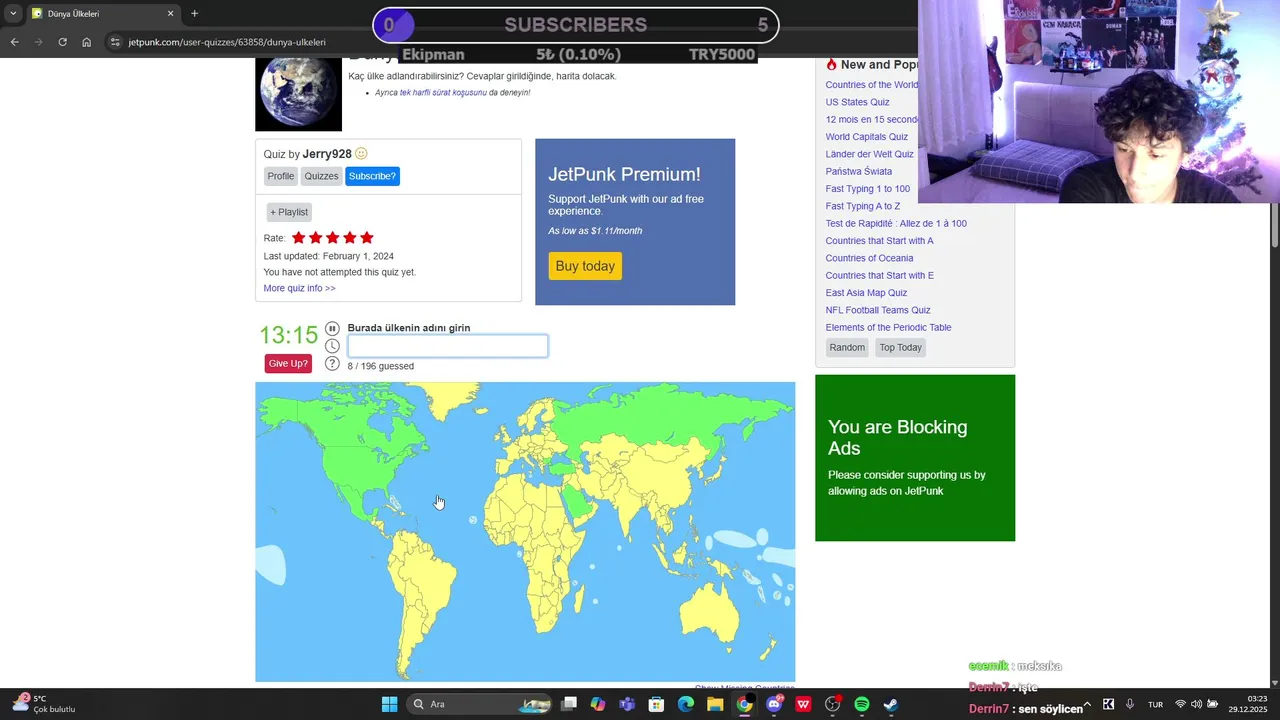The image size is (1280, 720).
Task: Rate the quiz five stars
Action: click(366, 238)
